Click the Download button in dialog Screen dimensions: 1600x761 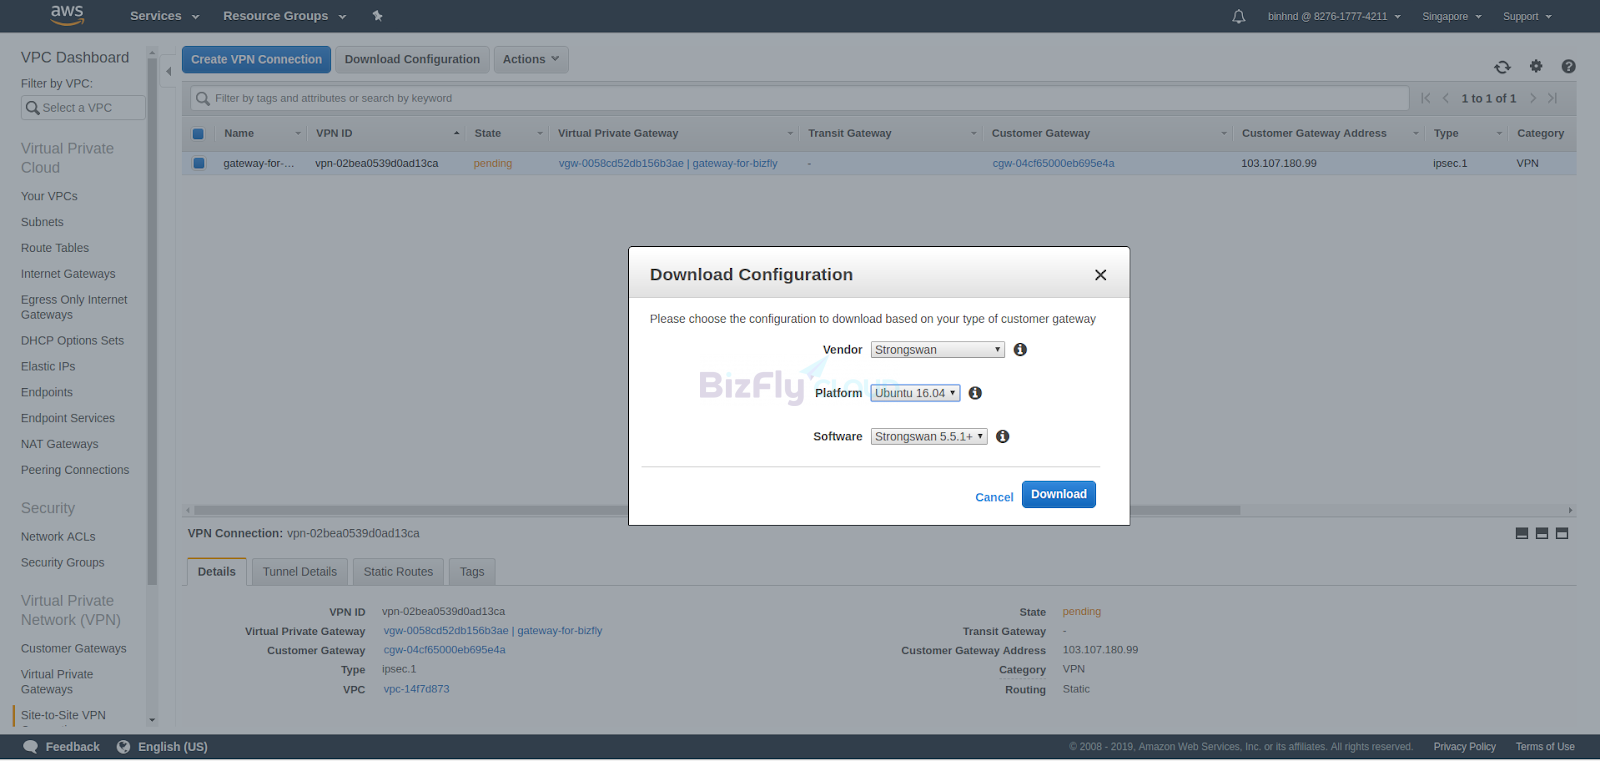(1059, 494)
